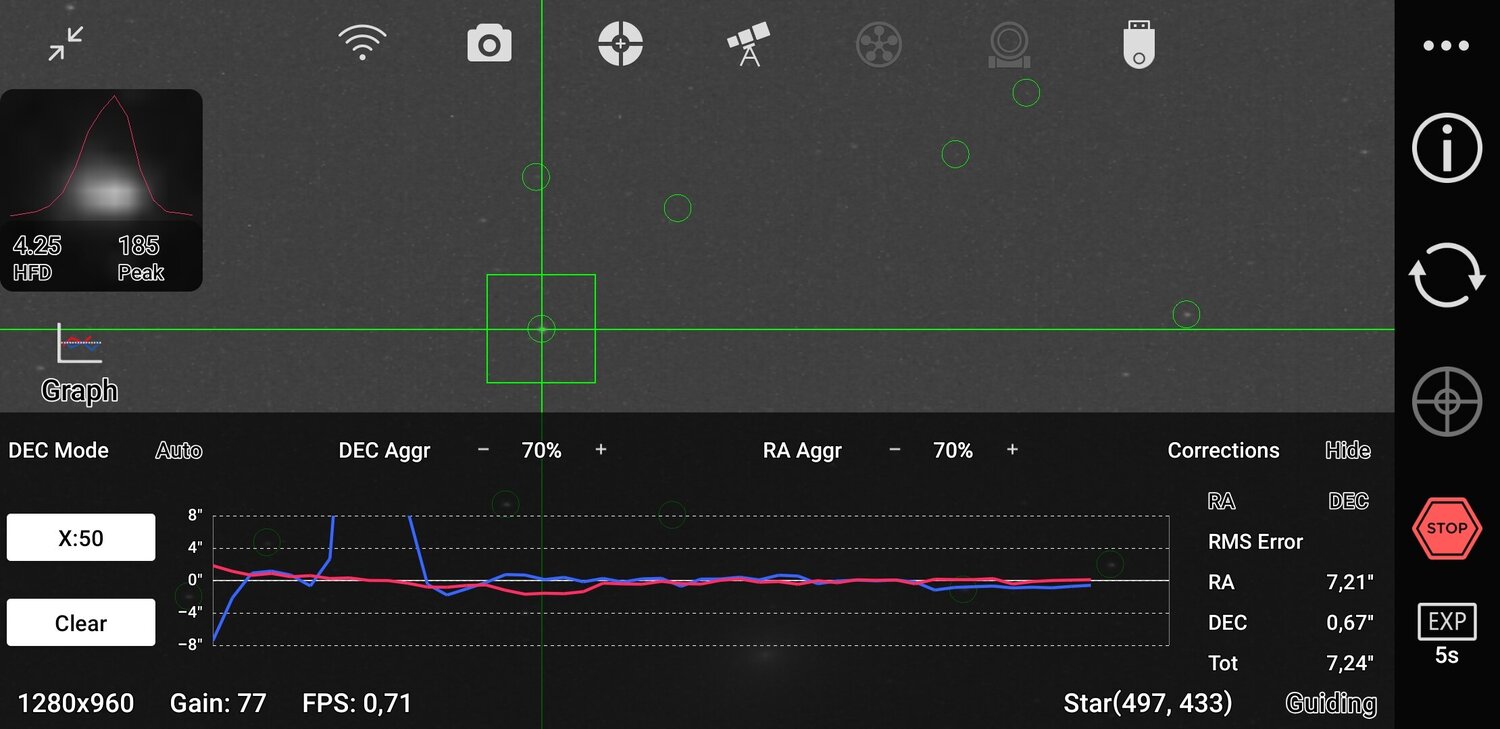Tap the info icon on right sidebar
This screenshot has width=1500, height=729.
click(1445, 146)
